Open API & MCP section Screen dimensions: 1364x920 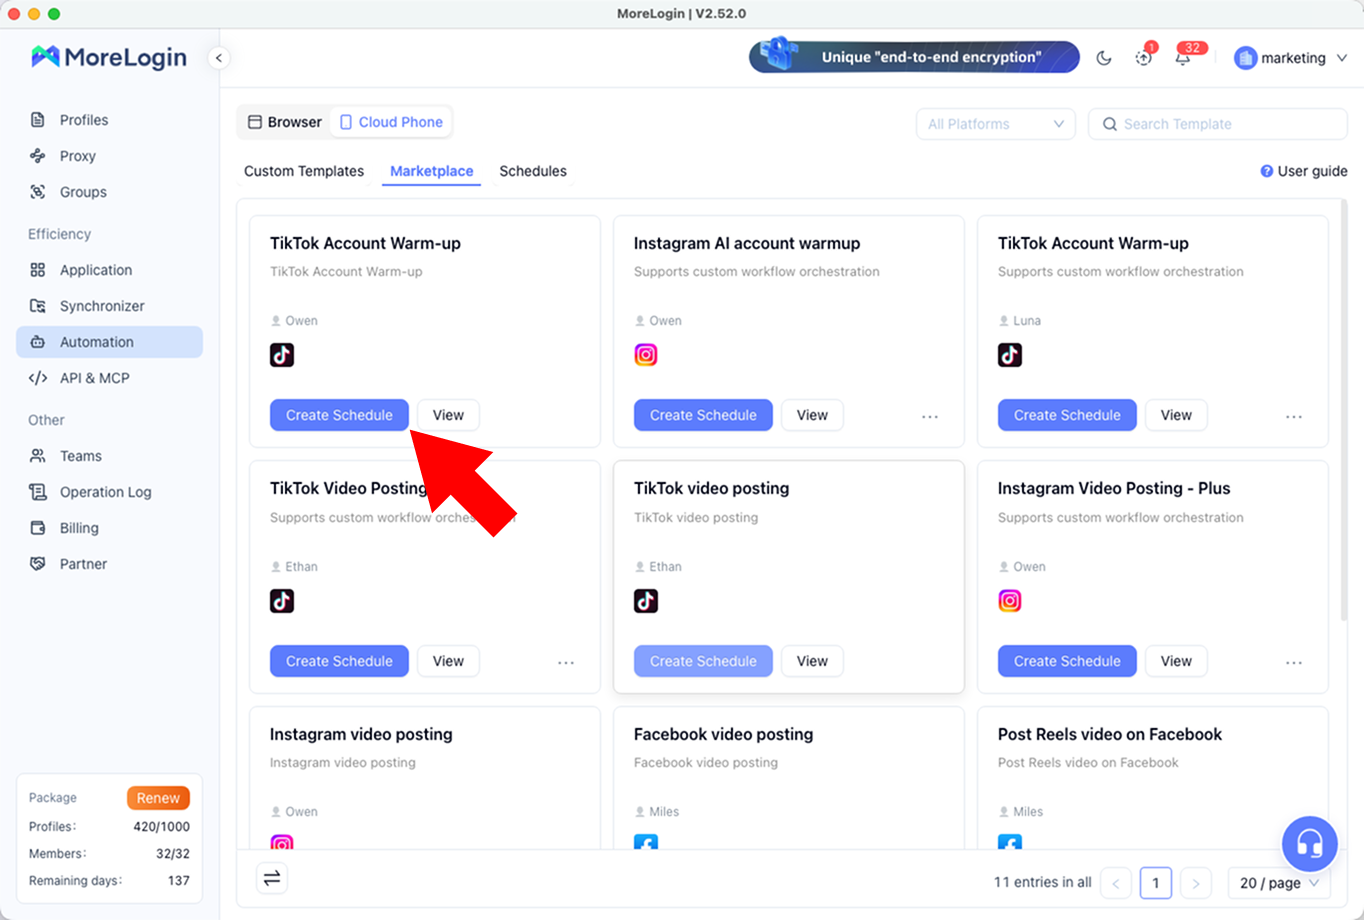click(x=109, y=378)
